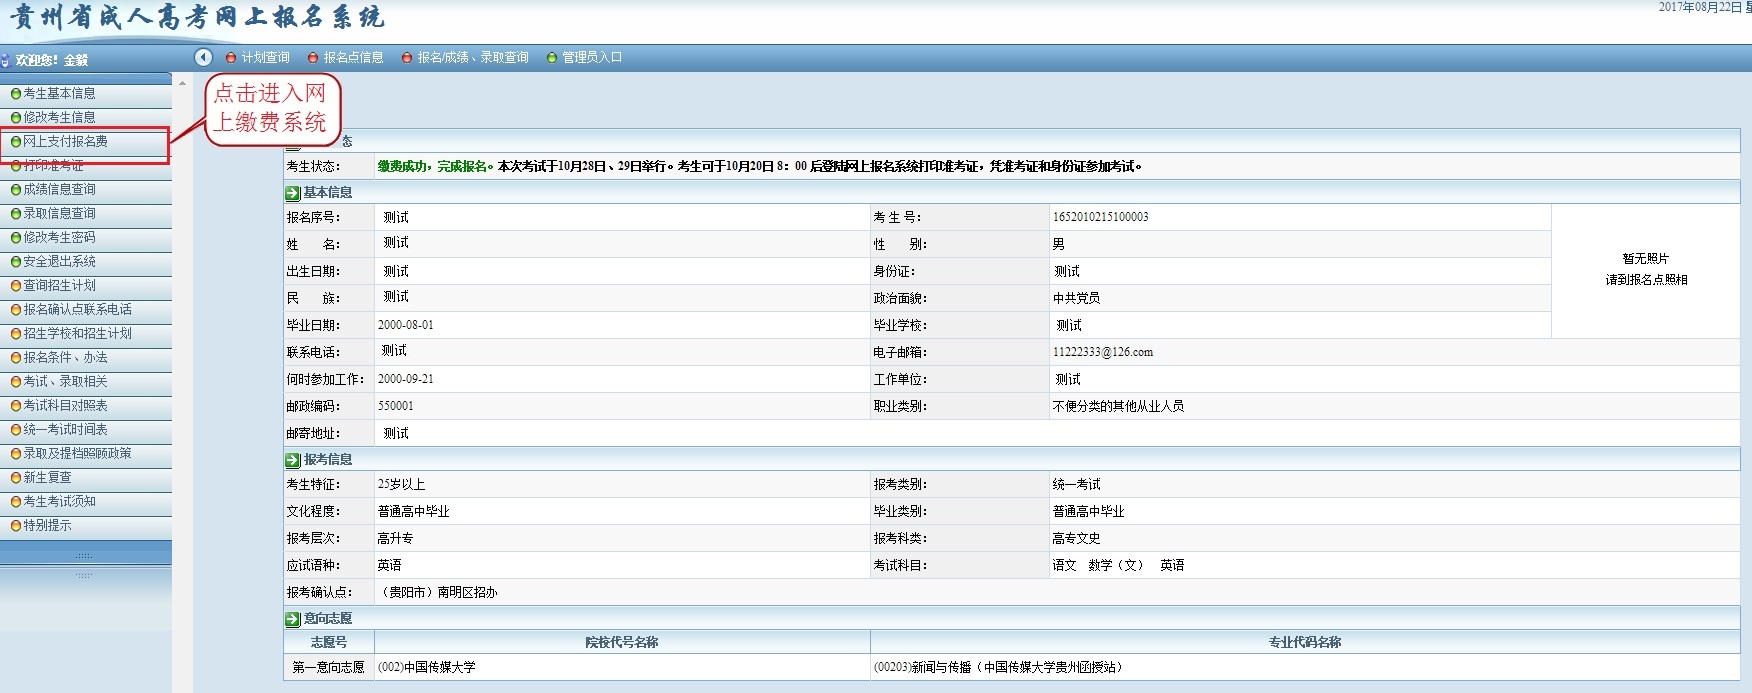Screen dimensions: 1752x693
Task: Open 修改考生密码 link
Action: 59,238
